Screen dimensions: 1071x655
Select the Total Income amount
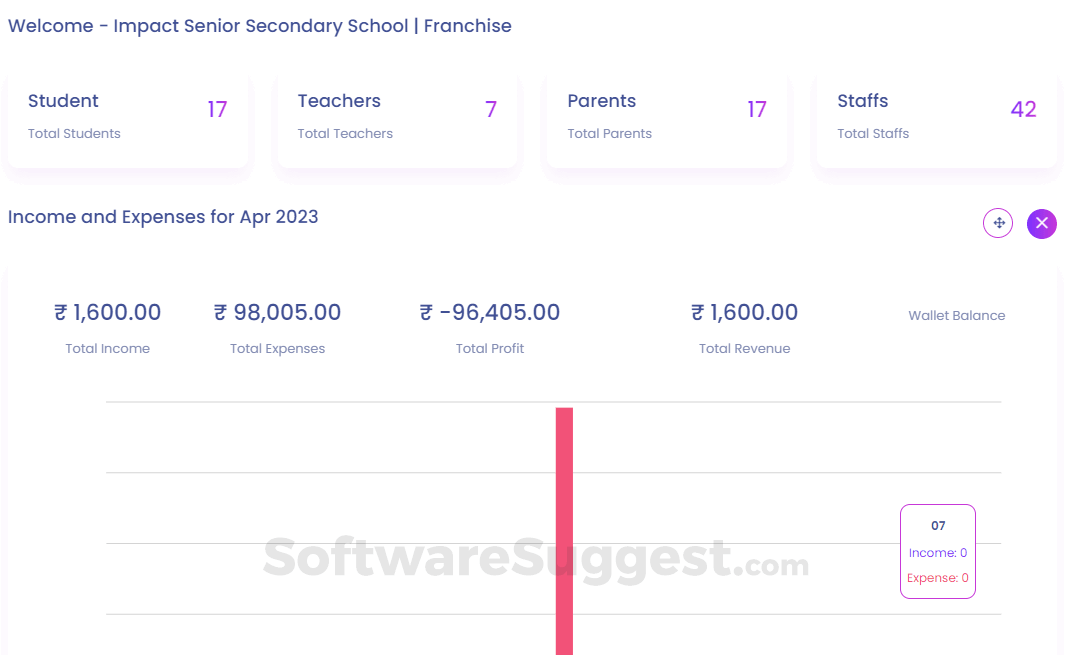pyautogui.click(x=107, y=312)
